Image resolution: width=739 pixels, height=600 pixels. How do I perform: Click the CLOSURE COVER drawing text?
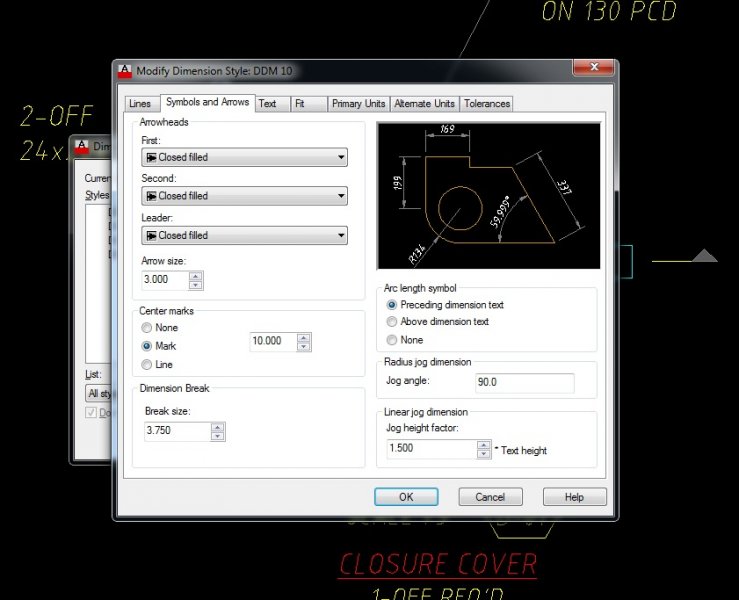pyautogui.click(x=438, y=564)
